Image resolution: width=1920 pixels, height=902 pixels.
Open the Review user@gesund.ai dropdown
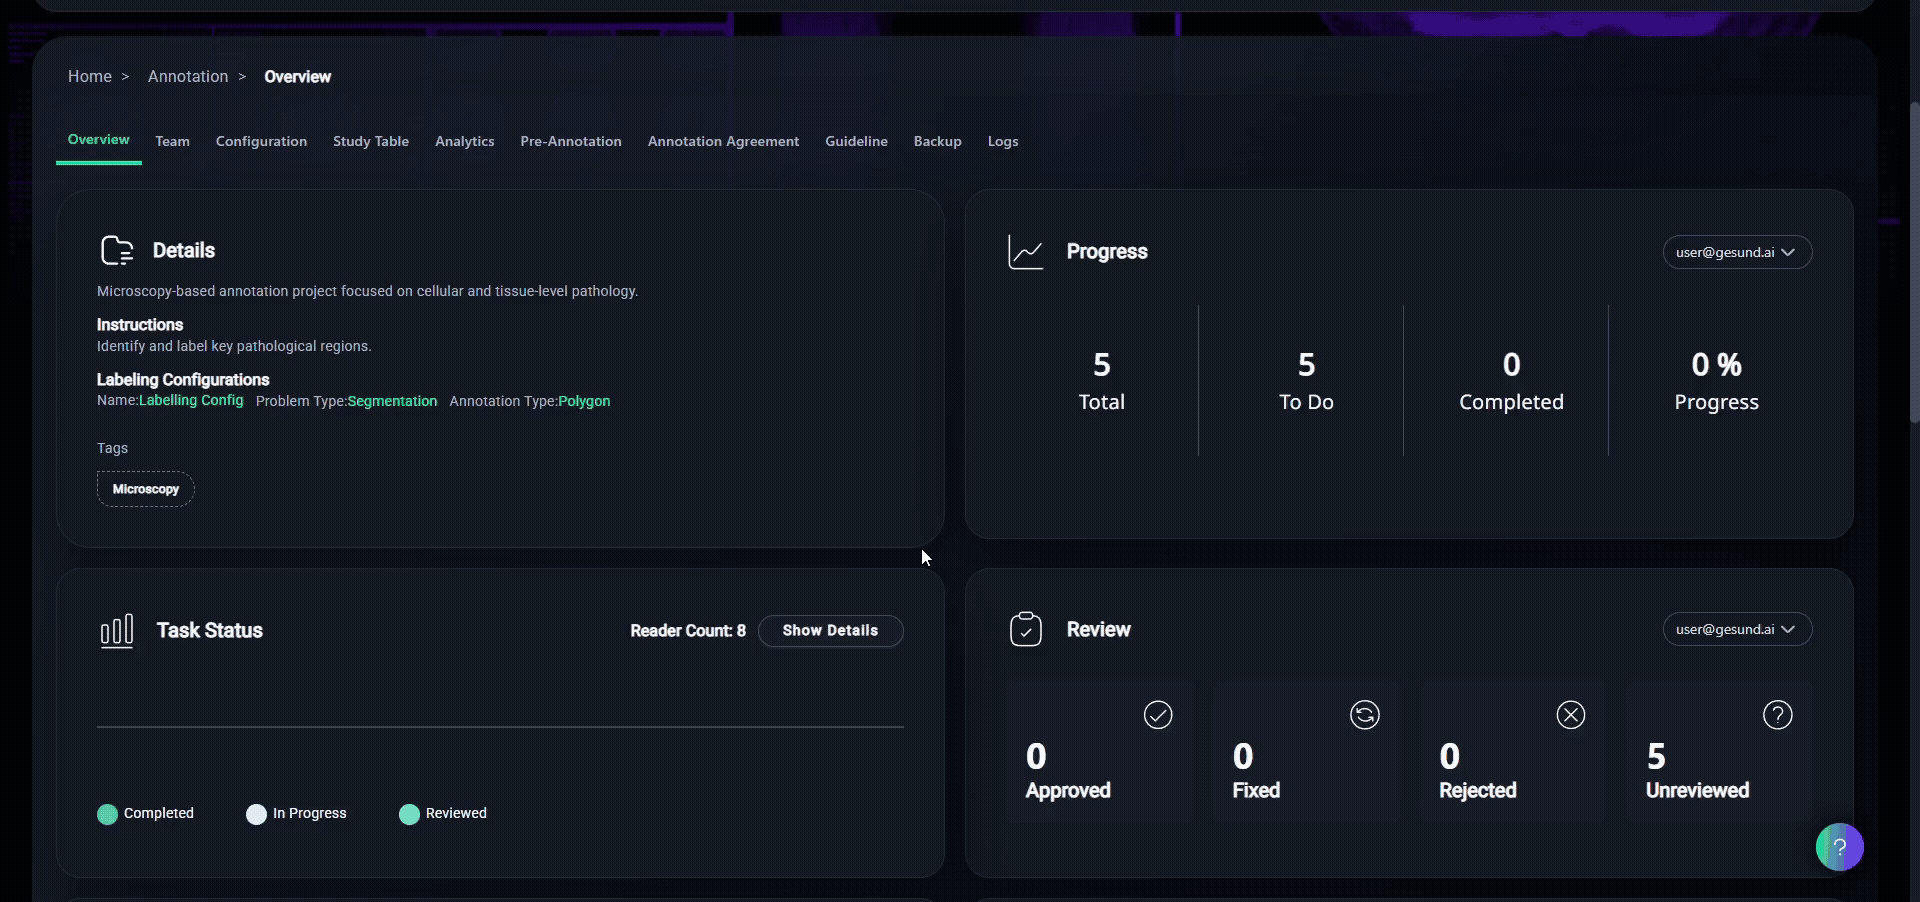[x=1737, y=629]
